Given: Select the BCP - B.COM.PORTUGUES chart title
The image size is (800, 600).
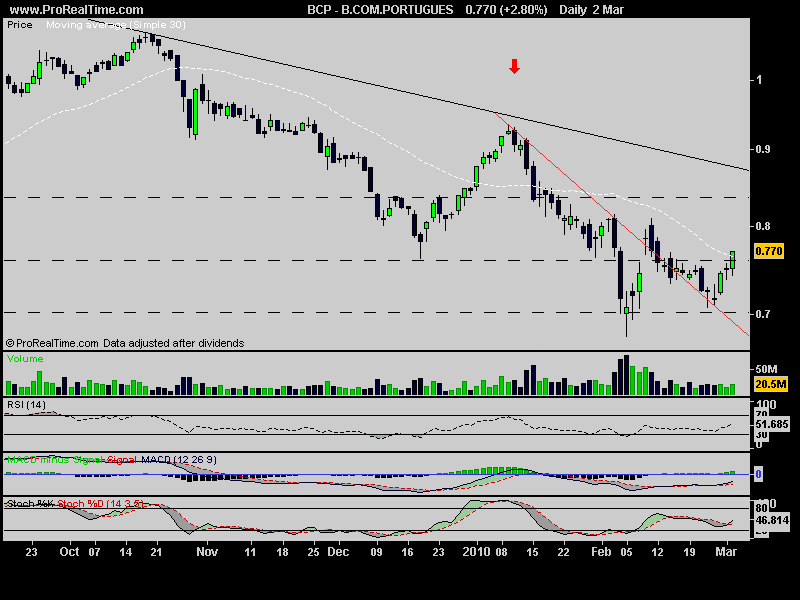Looking at the screenshot, I should [380, 10].
